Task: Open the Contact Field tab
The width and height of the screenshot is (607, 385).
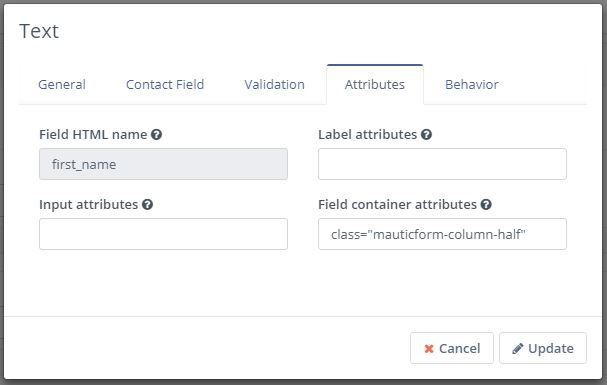Action: (x=165, y=84)
